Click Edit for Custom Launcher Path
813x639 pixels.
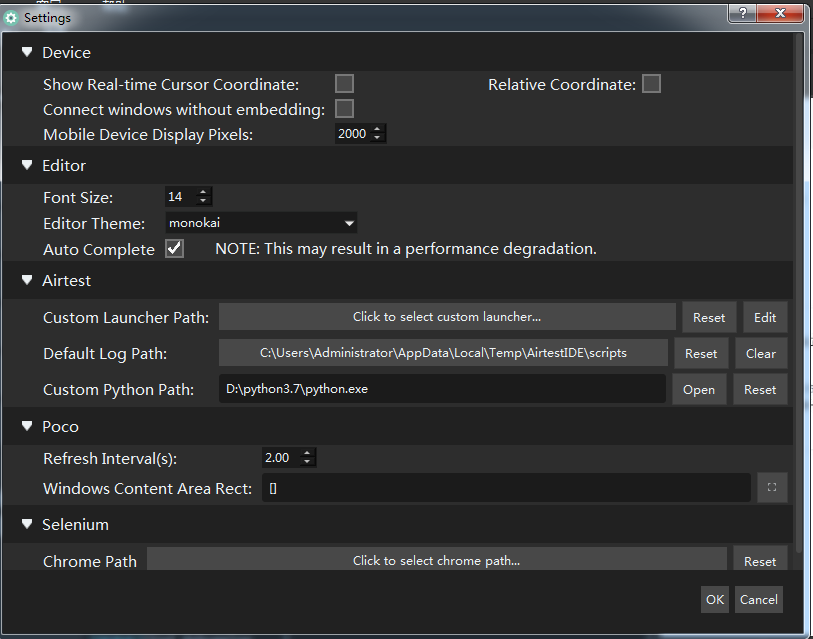(x=765, y=317)
